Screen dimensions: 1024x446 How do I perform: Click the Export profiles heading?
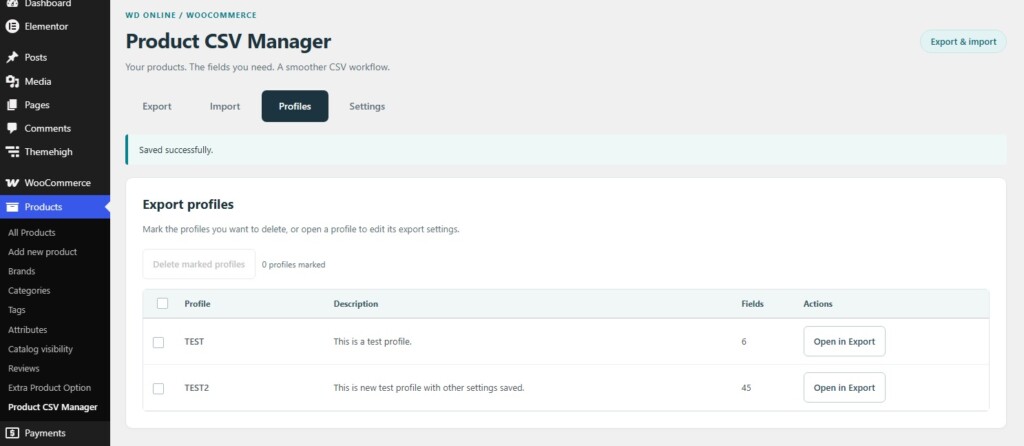[188, 204]
